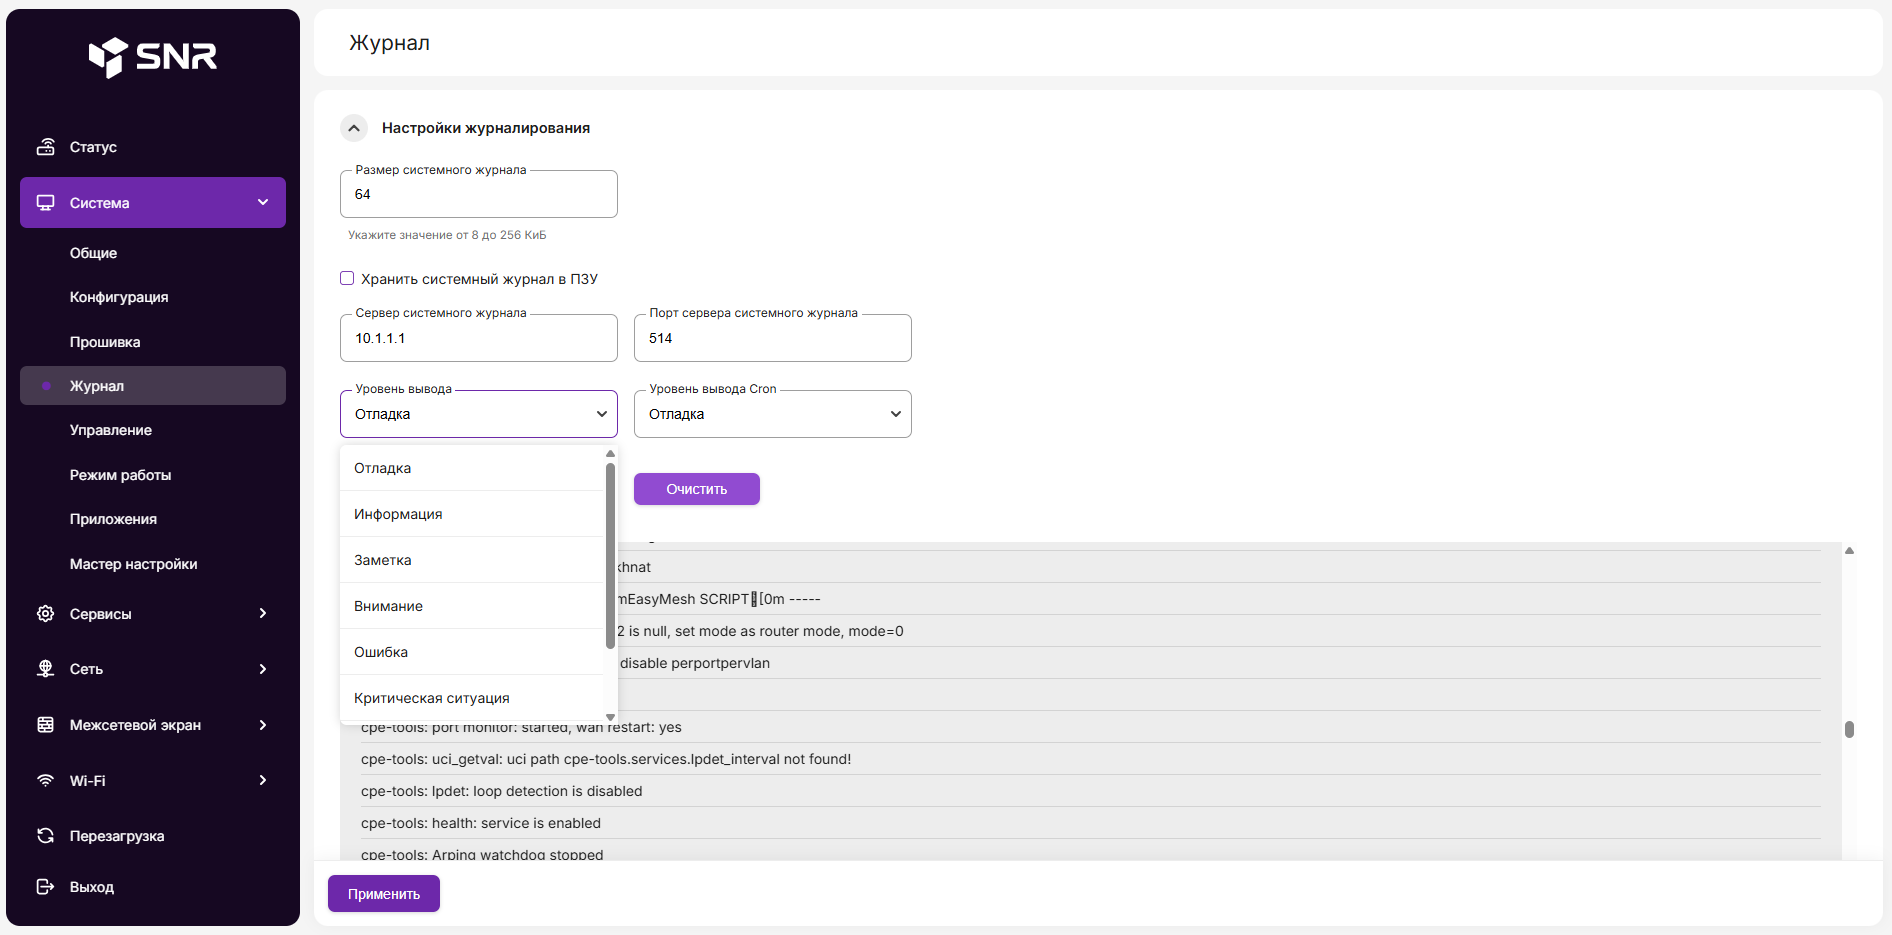This screenshot has height=935, width=1892.
Task: Click the Logout exit icon
Action: click(46, 887)
